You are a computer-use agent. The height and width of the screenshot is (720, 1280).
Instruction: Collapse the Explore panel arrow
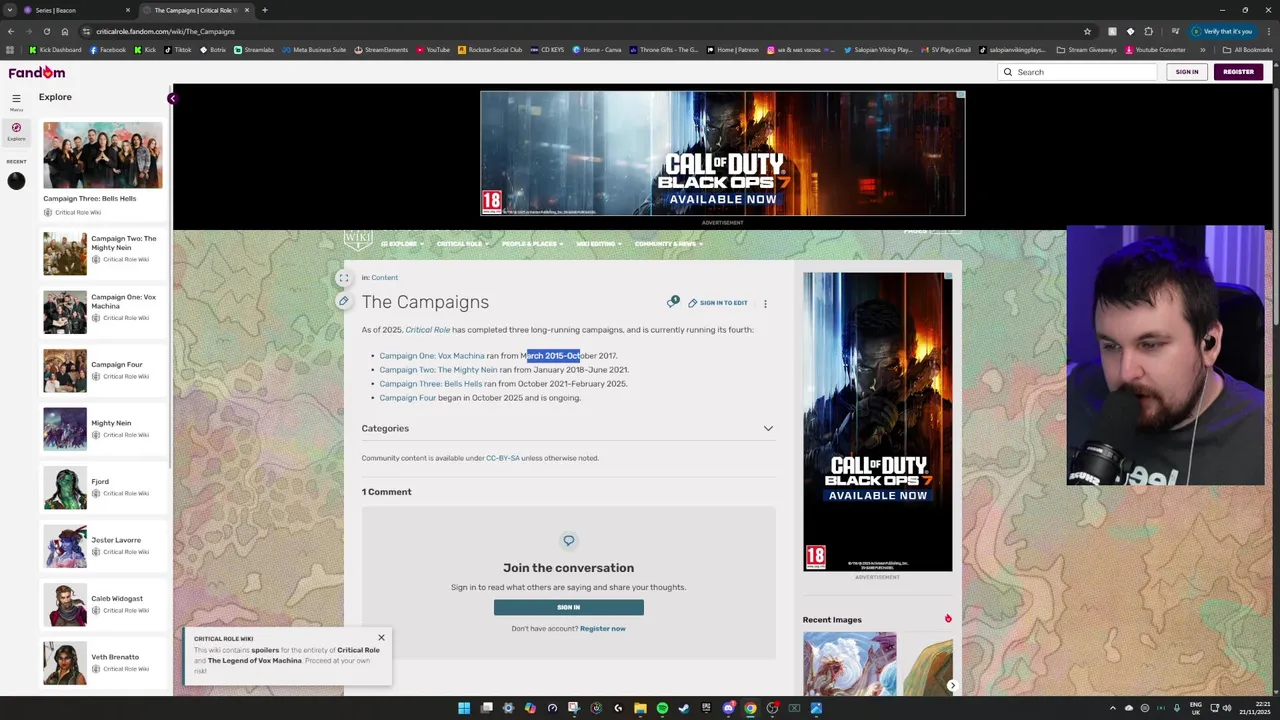tap(172, 98)
